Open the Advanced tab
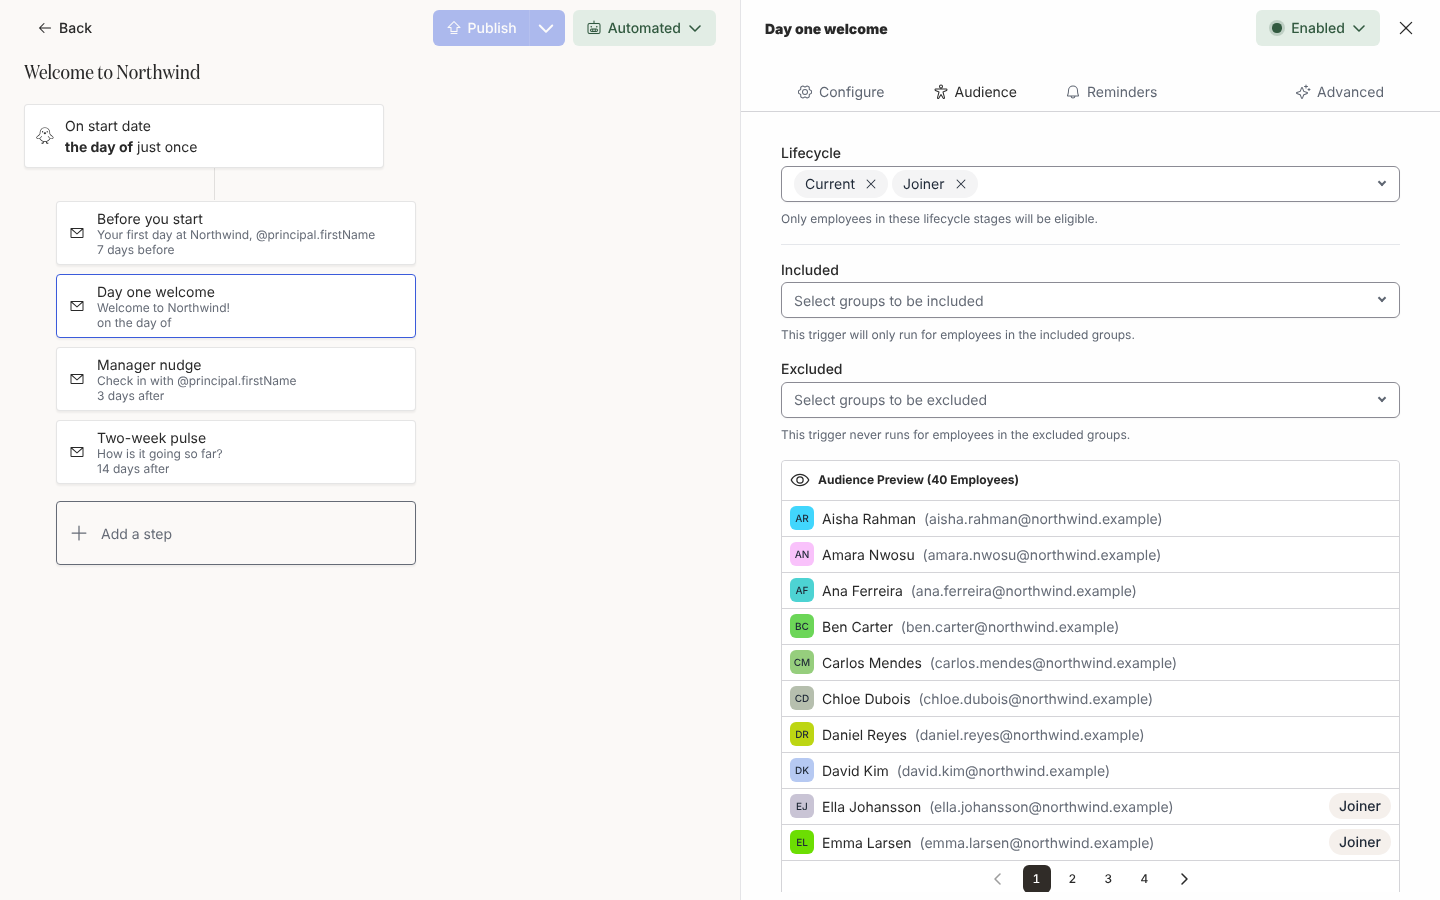This screenshot has width=1440, height=900. click(x=1340, y=92)
